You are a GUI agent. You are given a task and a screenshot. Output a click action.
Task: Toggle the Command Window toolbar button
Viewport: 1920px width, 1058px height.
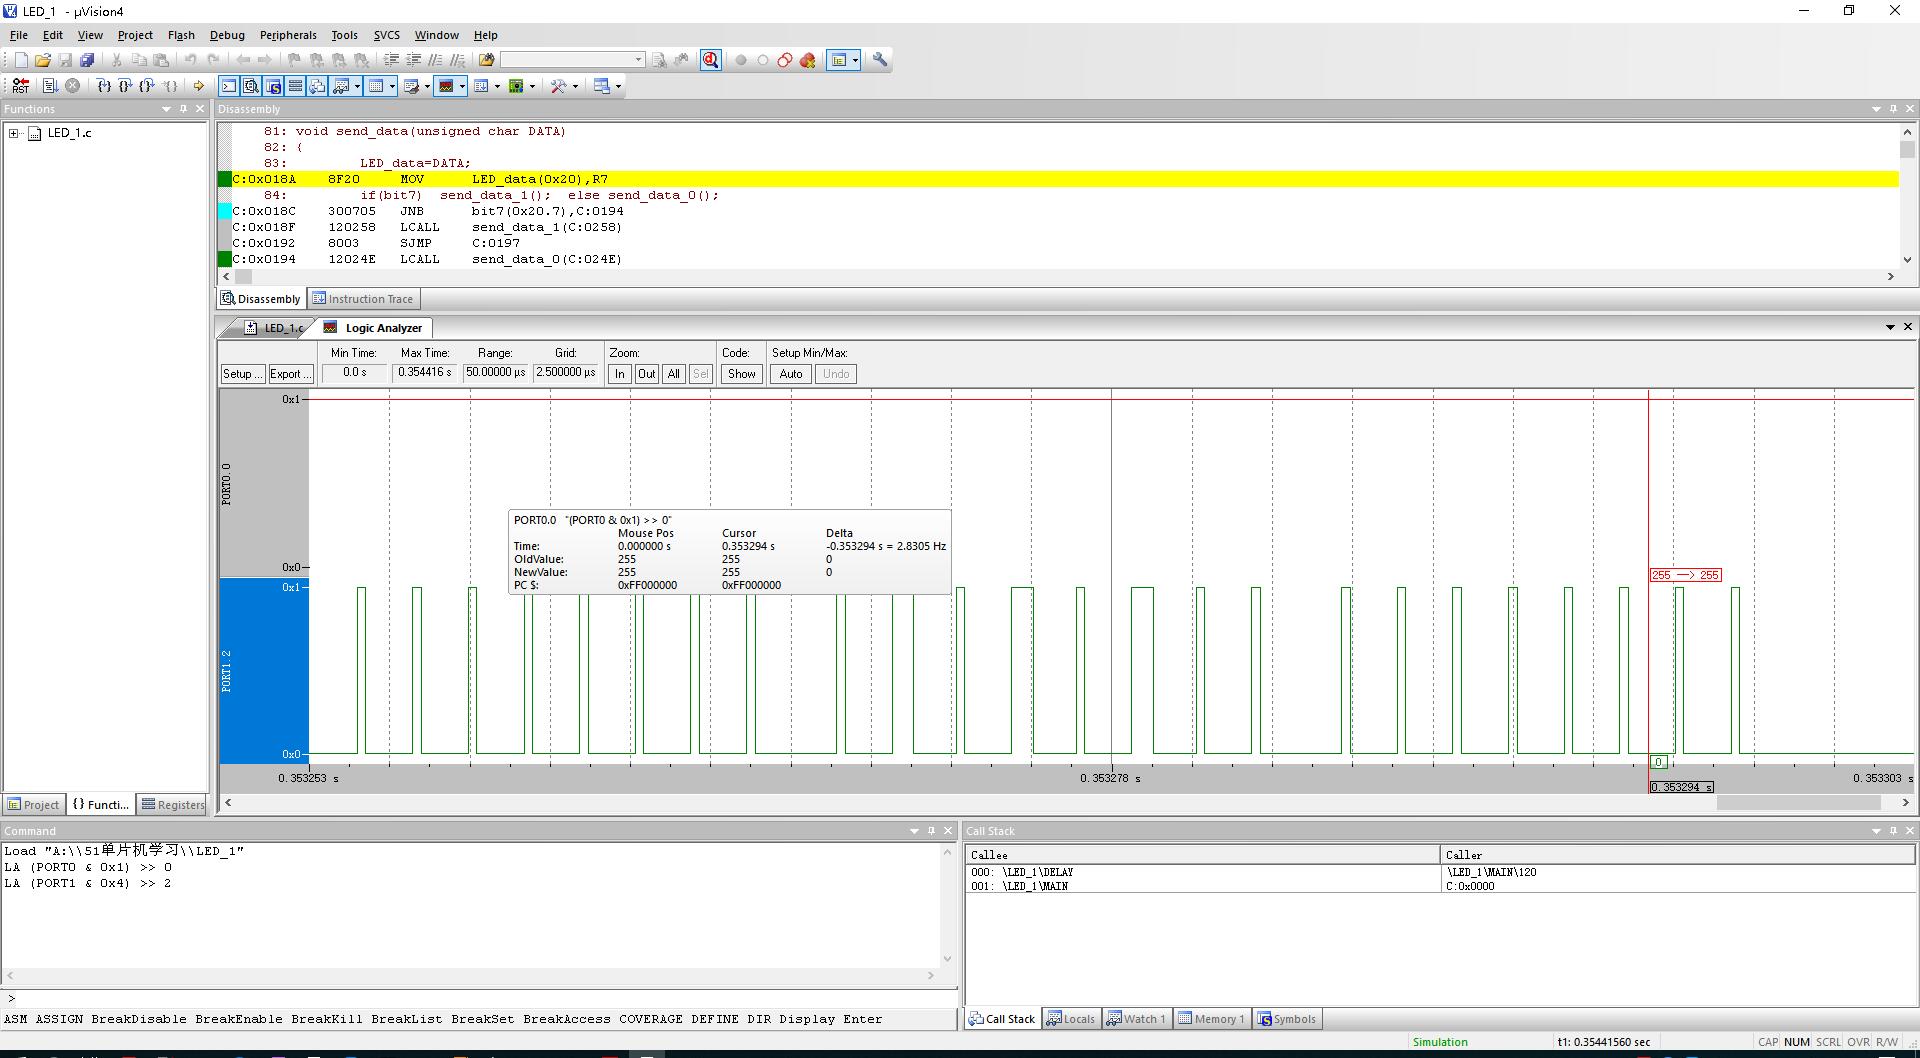tap(229, 86)
